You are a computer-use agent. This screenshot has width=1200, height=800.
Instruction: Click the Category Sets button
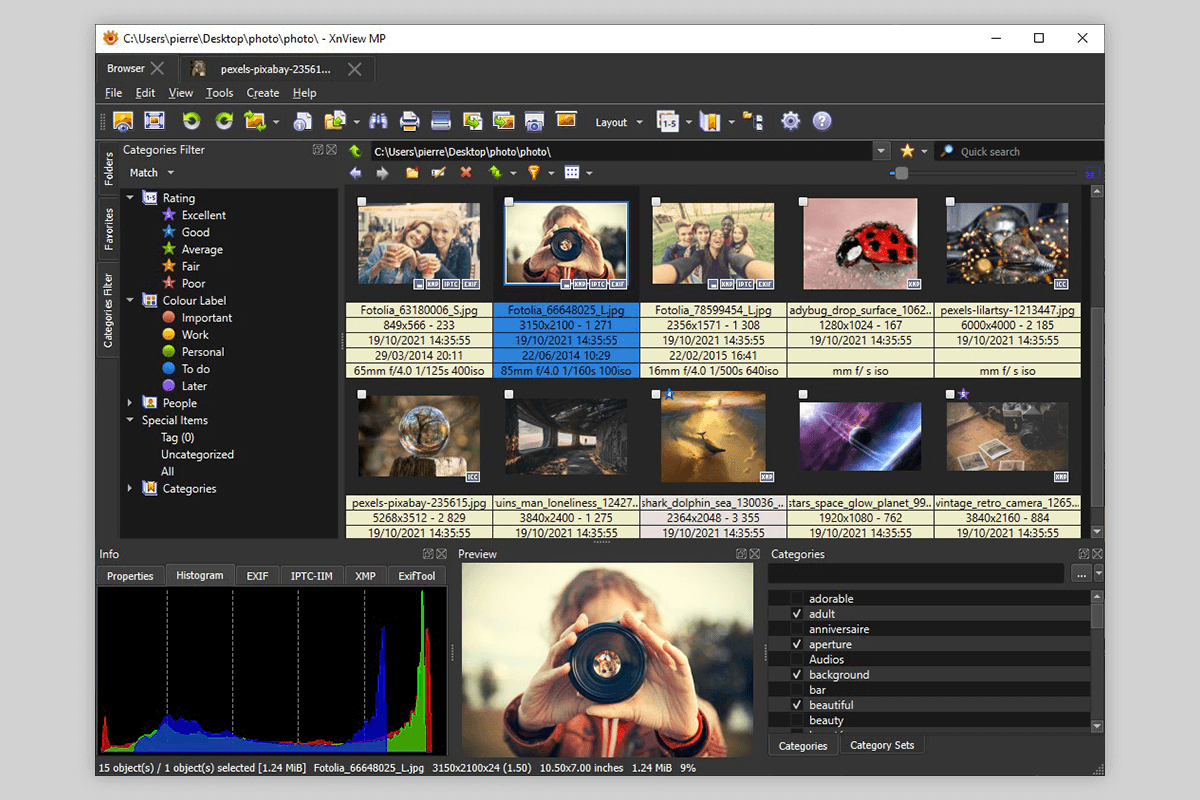882,745
